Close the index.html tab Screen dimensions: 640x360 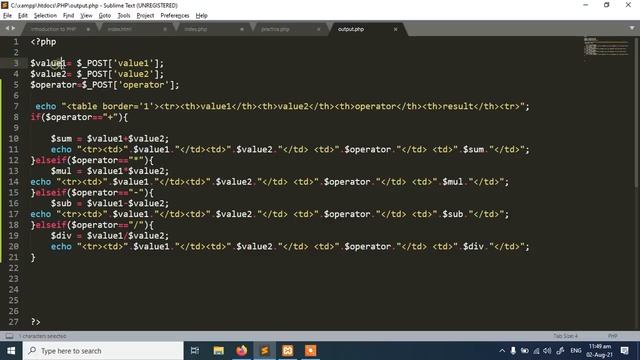point(165,29)
